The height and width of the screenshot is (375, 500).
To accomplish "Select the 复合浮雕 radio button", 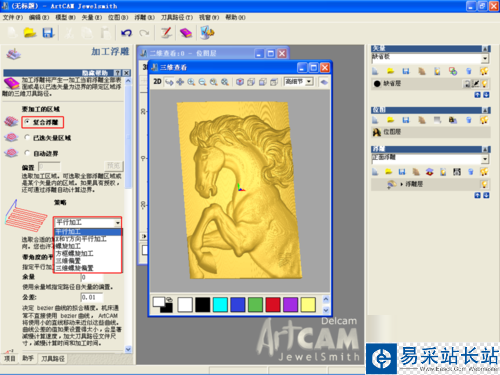I will point(27,122).
